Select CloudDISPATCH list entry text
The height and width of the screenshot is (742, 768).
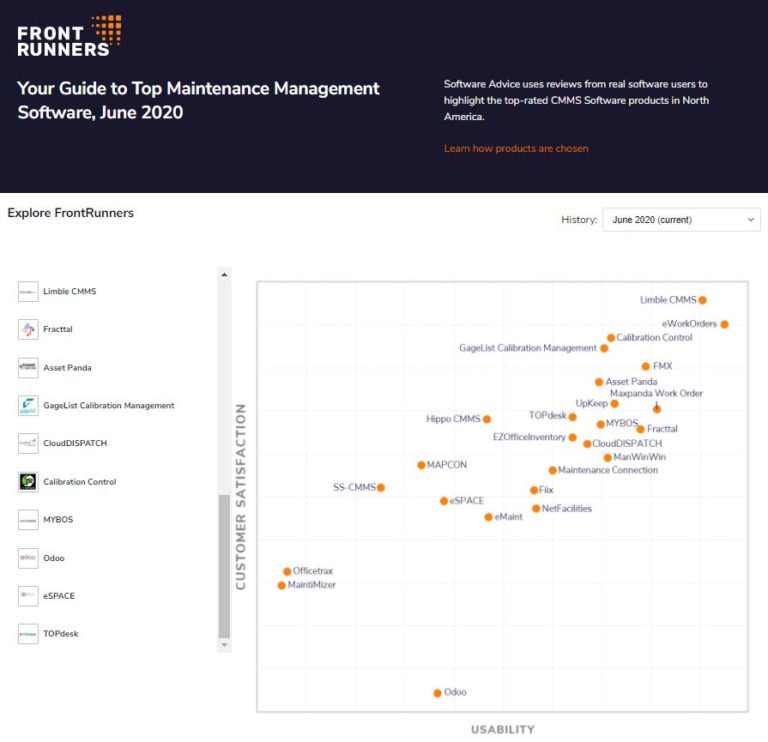(75, 443)
